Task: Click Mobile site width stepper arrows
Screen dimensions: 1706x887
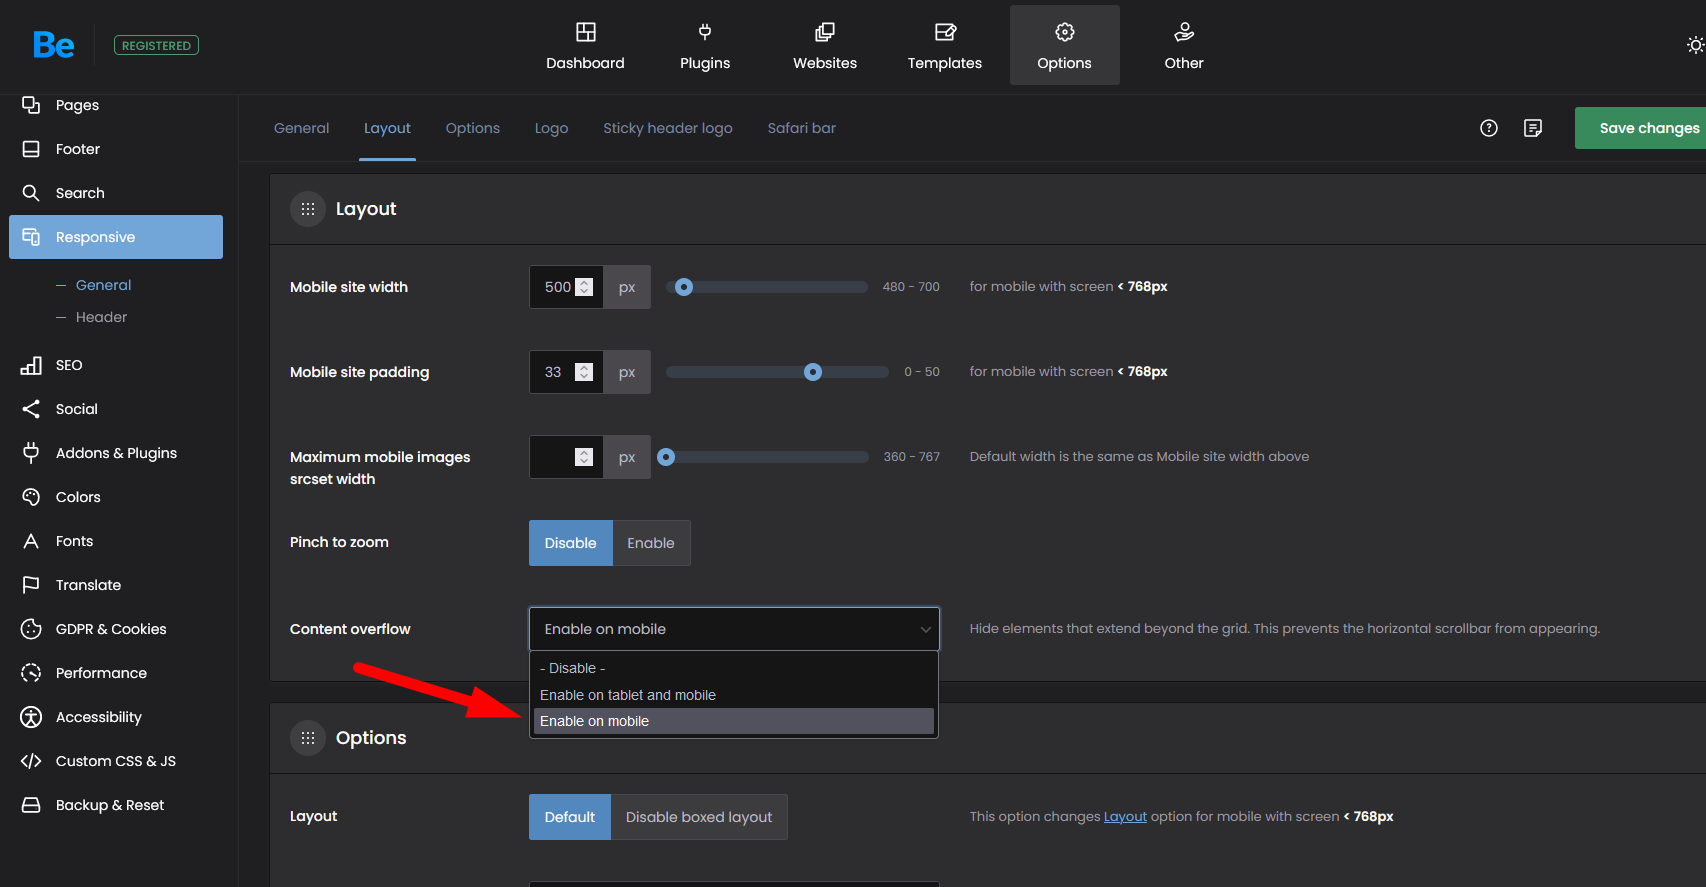Action: pyautogui.click(x=585, y=287)
